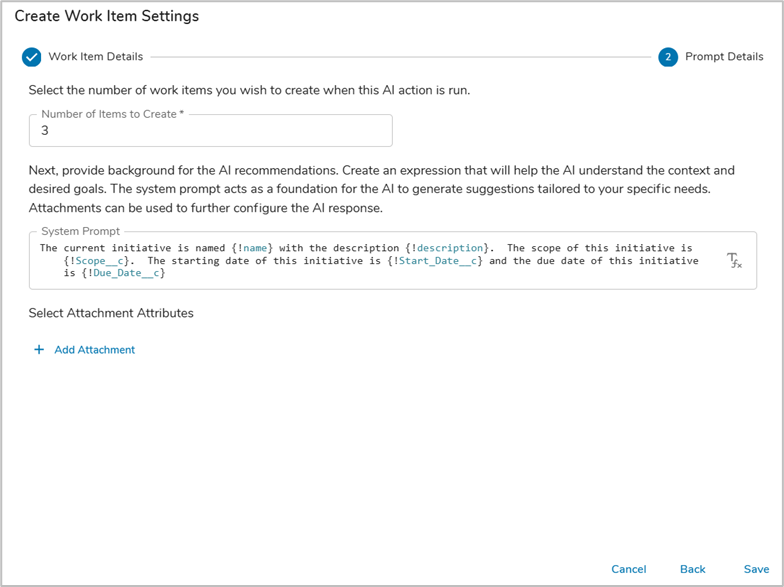Click the Add Attachment link
This screenshot has width=784, height=587.
[x=94, y=350]
